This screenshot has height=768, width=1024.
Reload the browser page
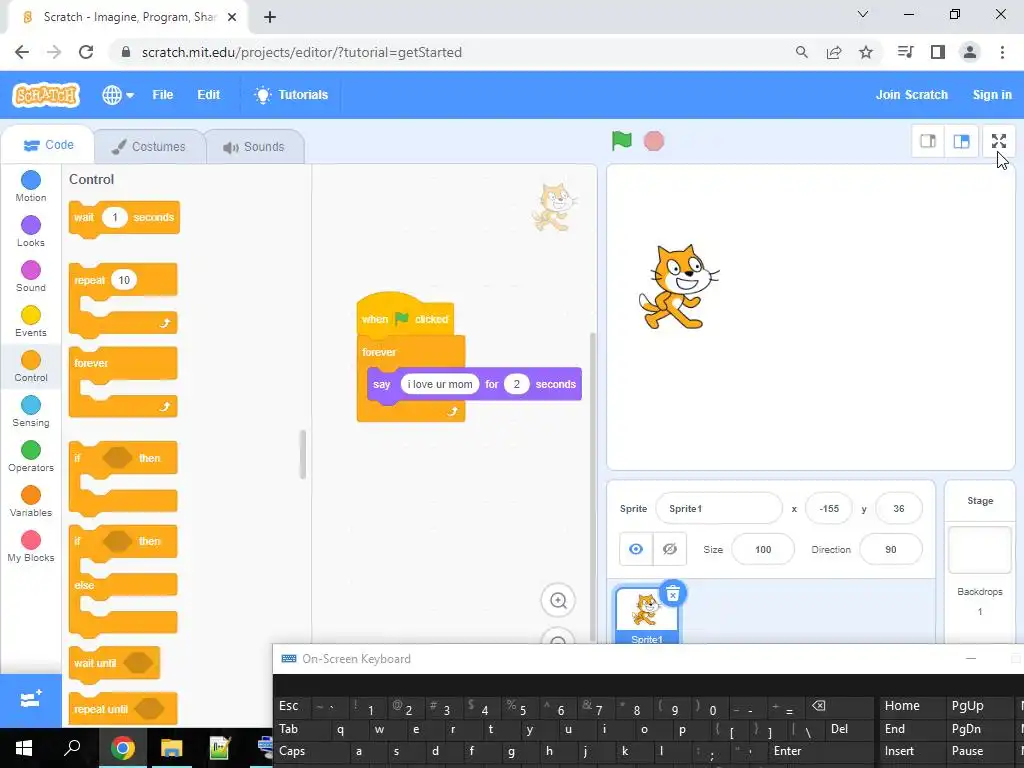pos(86,52)
